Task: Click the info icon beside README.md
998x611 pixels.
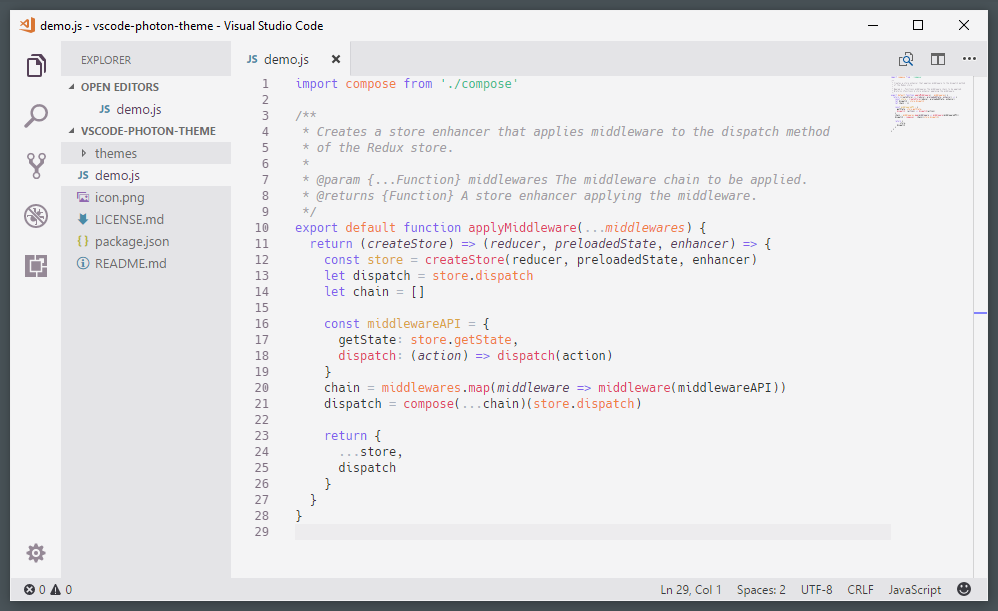Action: [x=83, y=263]
